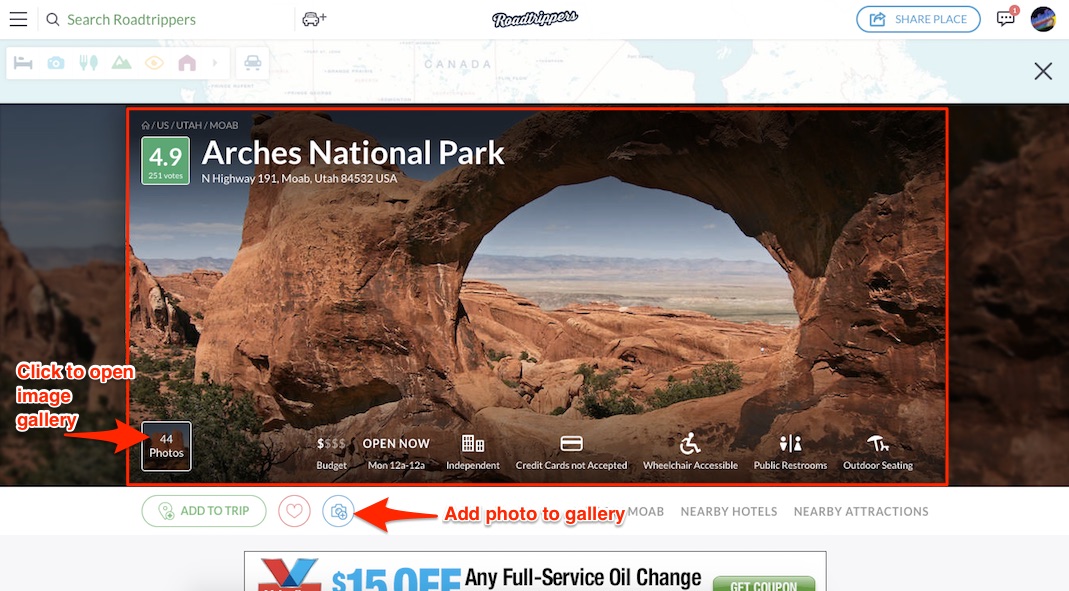This screenshot has height=591, width=1069.
Task: Add photo to gallery camera icon
Action: pos(338,511)
